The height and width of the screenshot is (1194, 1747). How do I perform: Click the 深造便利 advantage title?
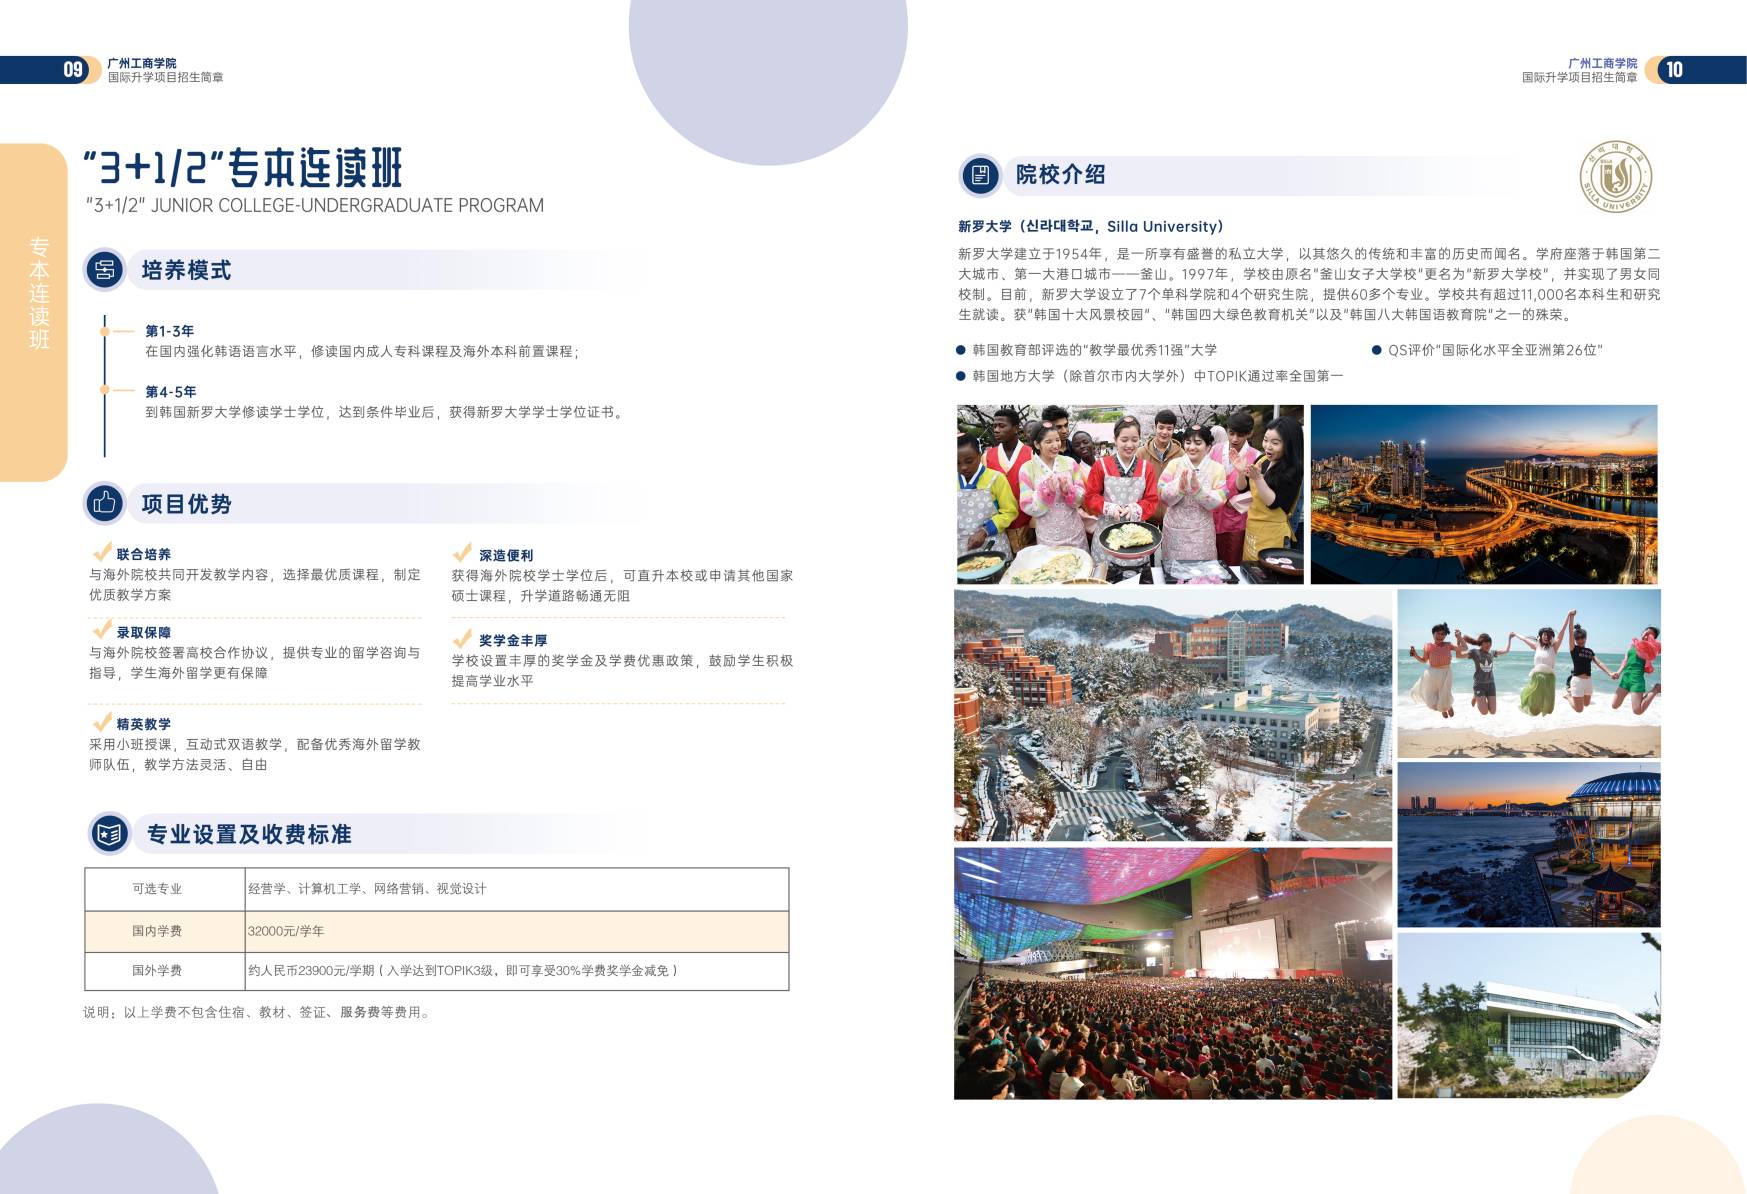point(506,555)
